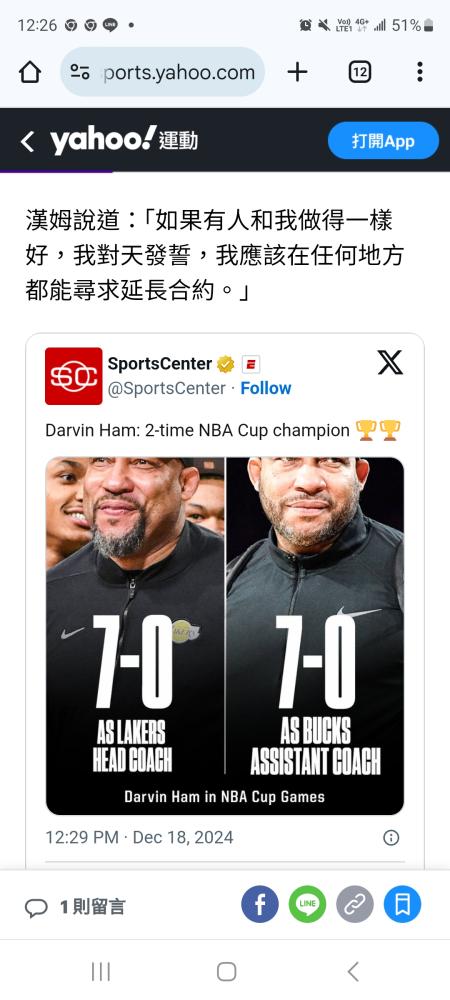Open tweet timestamp Dec 18, 2024

coord(139,837)
